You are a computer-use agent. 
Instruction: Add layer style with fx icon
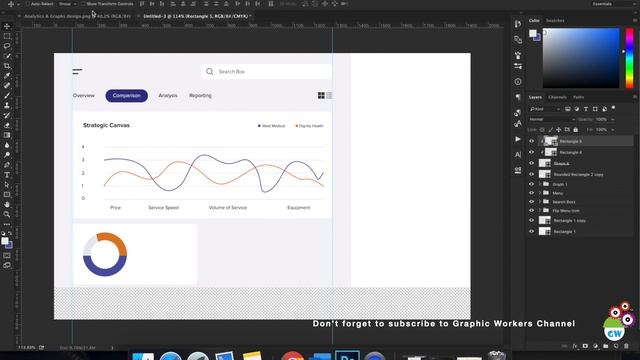575,346
